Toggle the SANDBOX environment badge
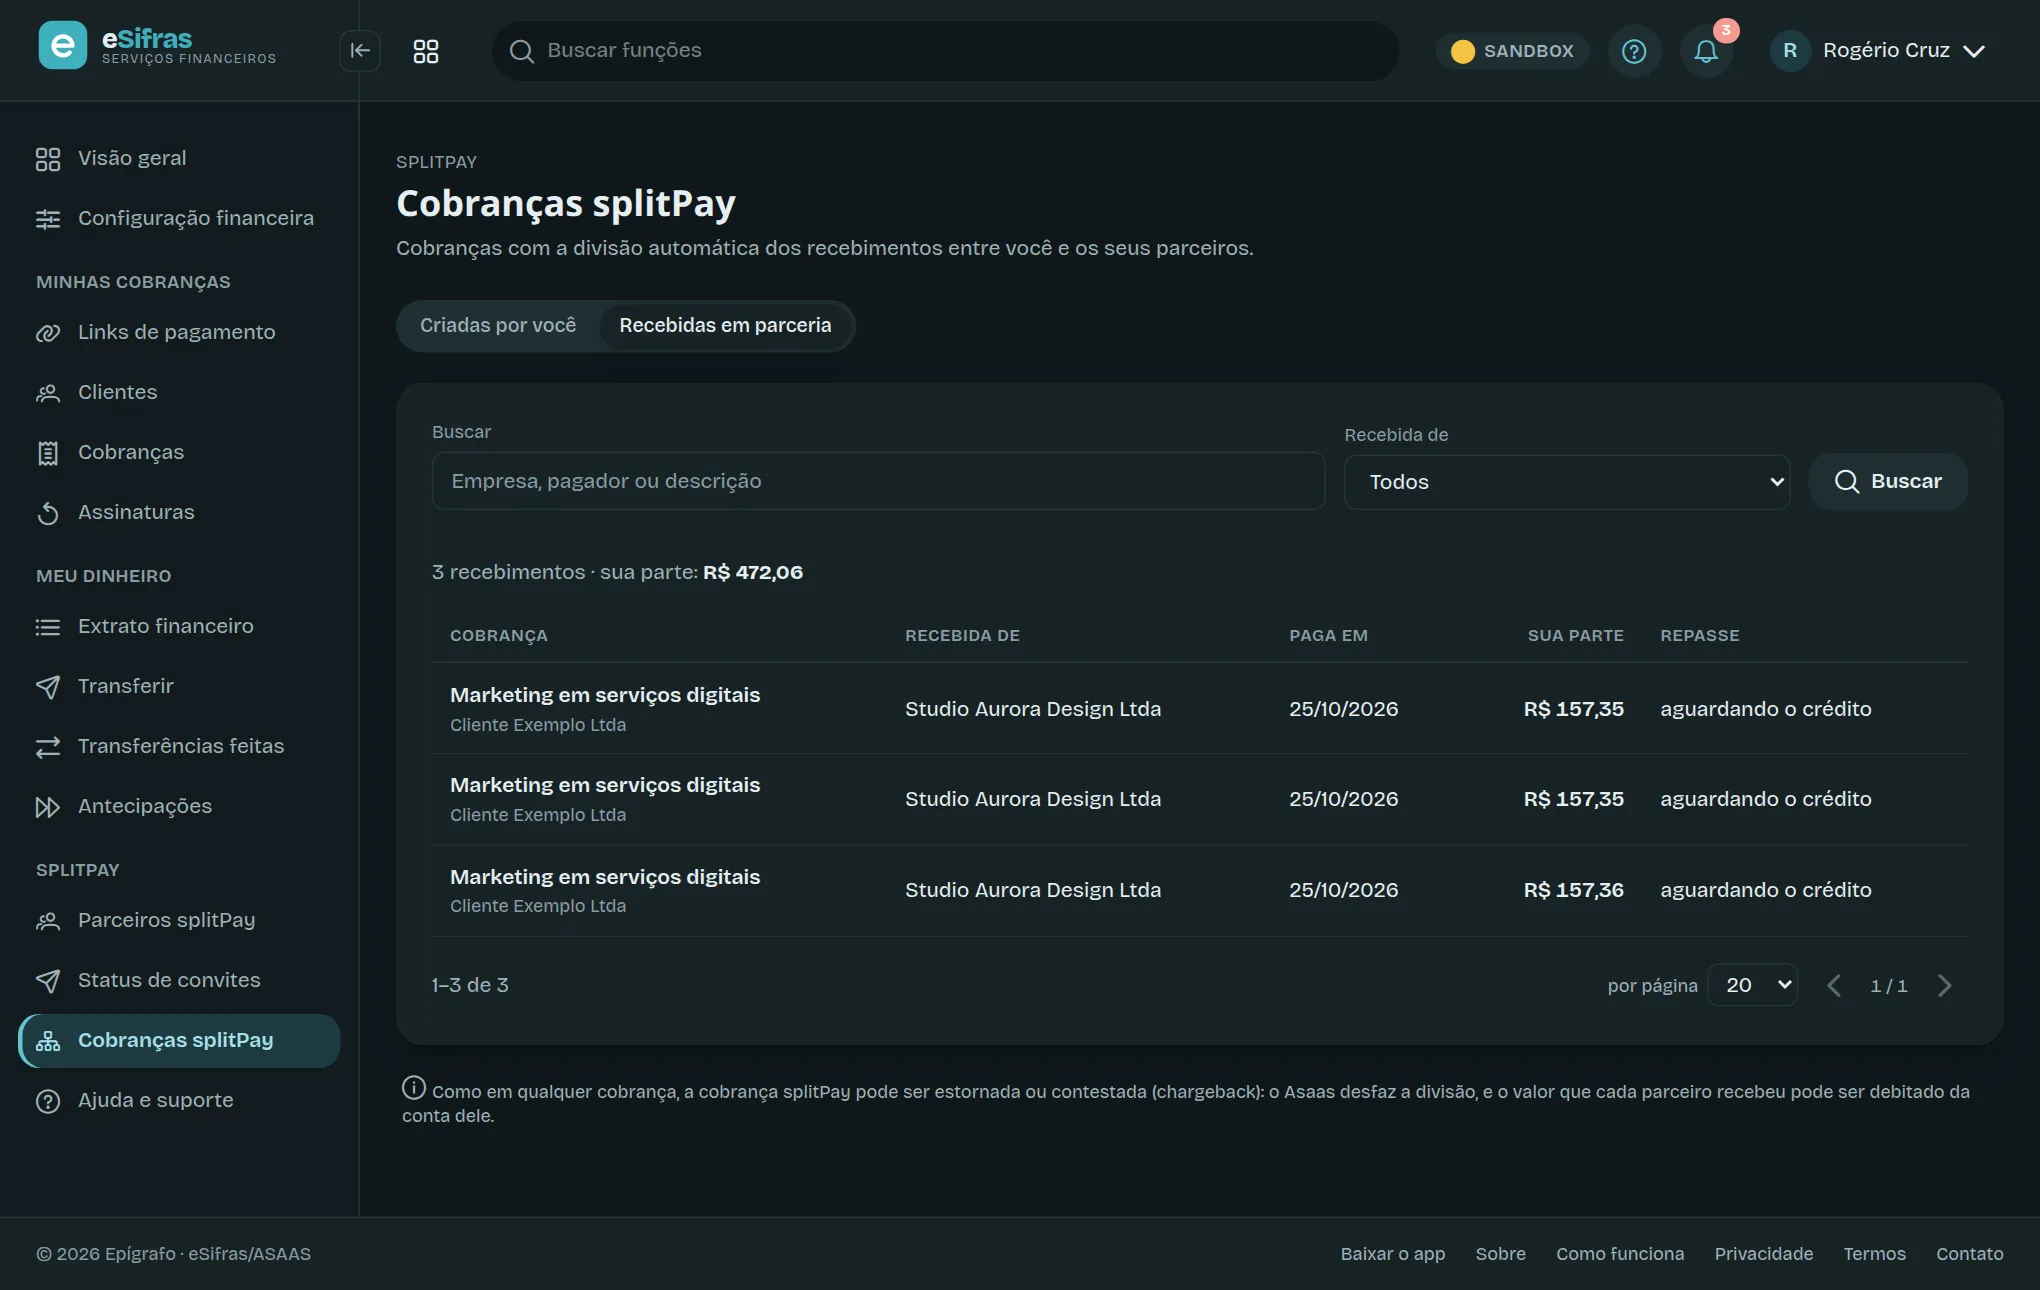Viewport: 2040px width, 1290px height. (1512, 51)
